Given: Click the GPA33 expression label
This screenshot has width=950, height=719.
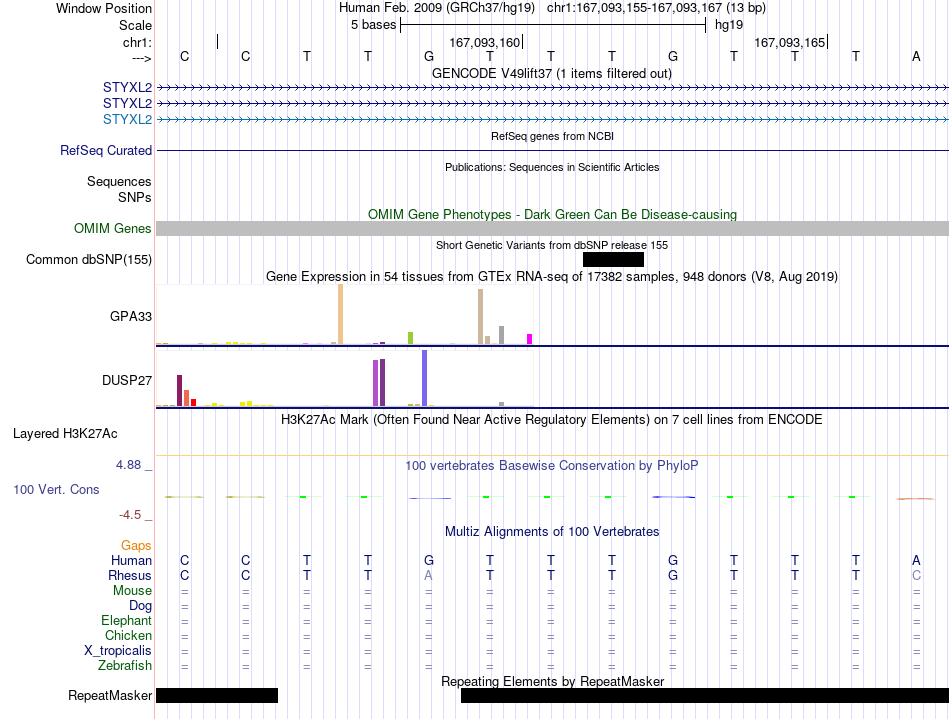Looking at the screenshot, I should (131, 316).
